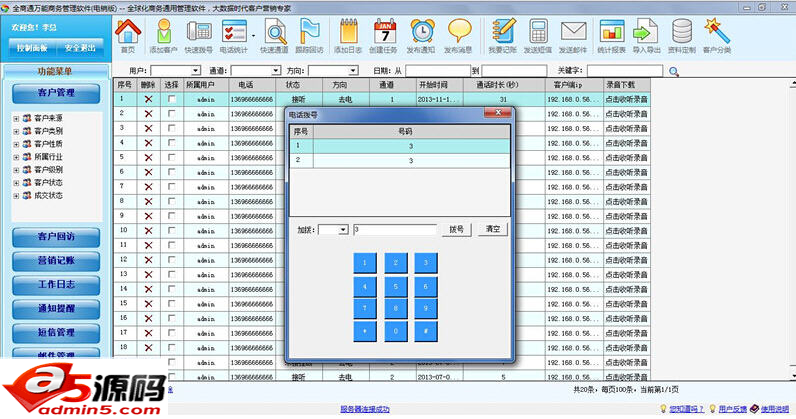Screen dimensions: 796x419
Task: Open the 营销记账 sidebar menu
Action: click(x=56, y=261)
